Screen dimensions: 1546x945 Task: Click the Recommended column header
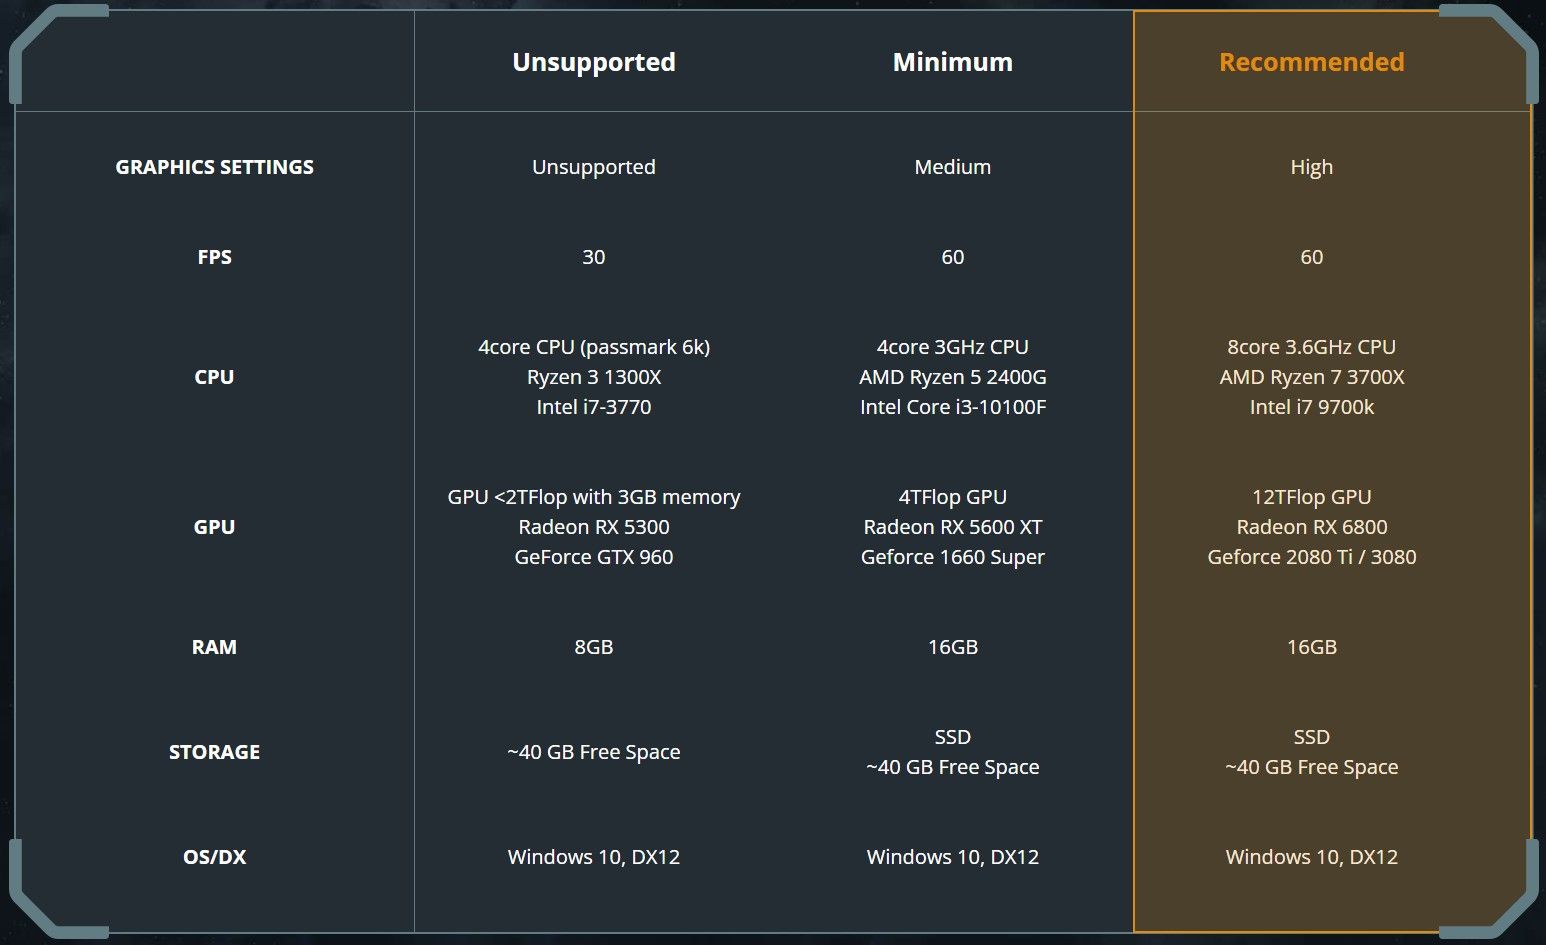click(x=1311, y=62)
